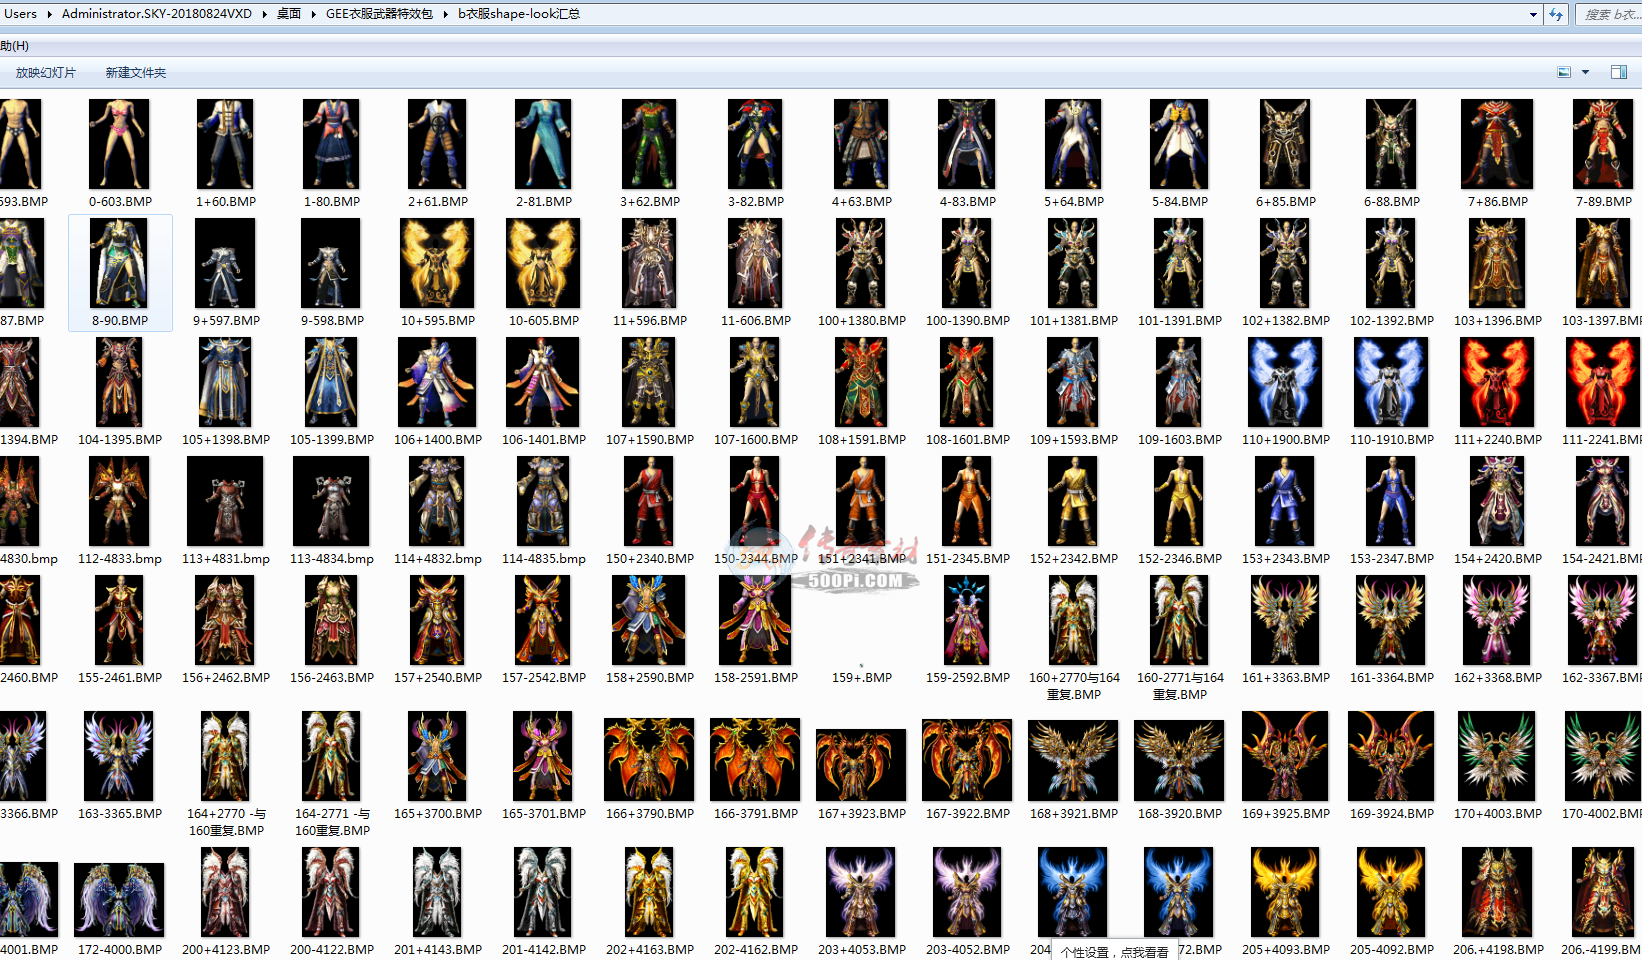The image size is (1642, 960).
Task: Select GEE衣服武器特效包 in the address path
Action: point(379,14)
